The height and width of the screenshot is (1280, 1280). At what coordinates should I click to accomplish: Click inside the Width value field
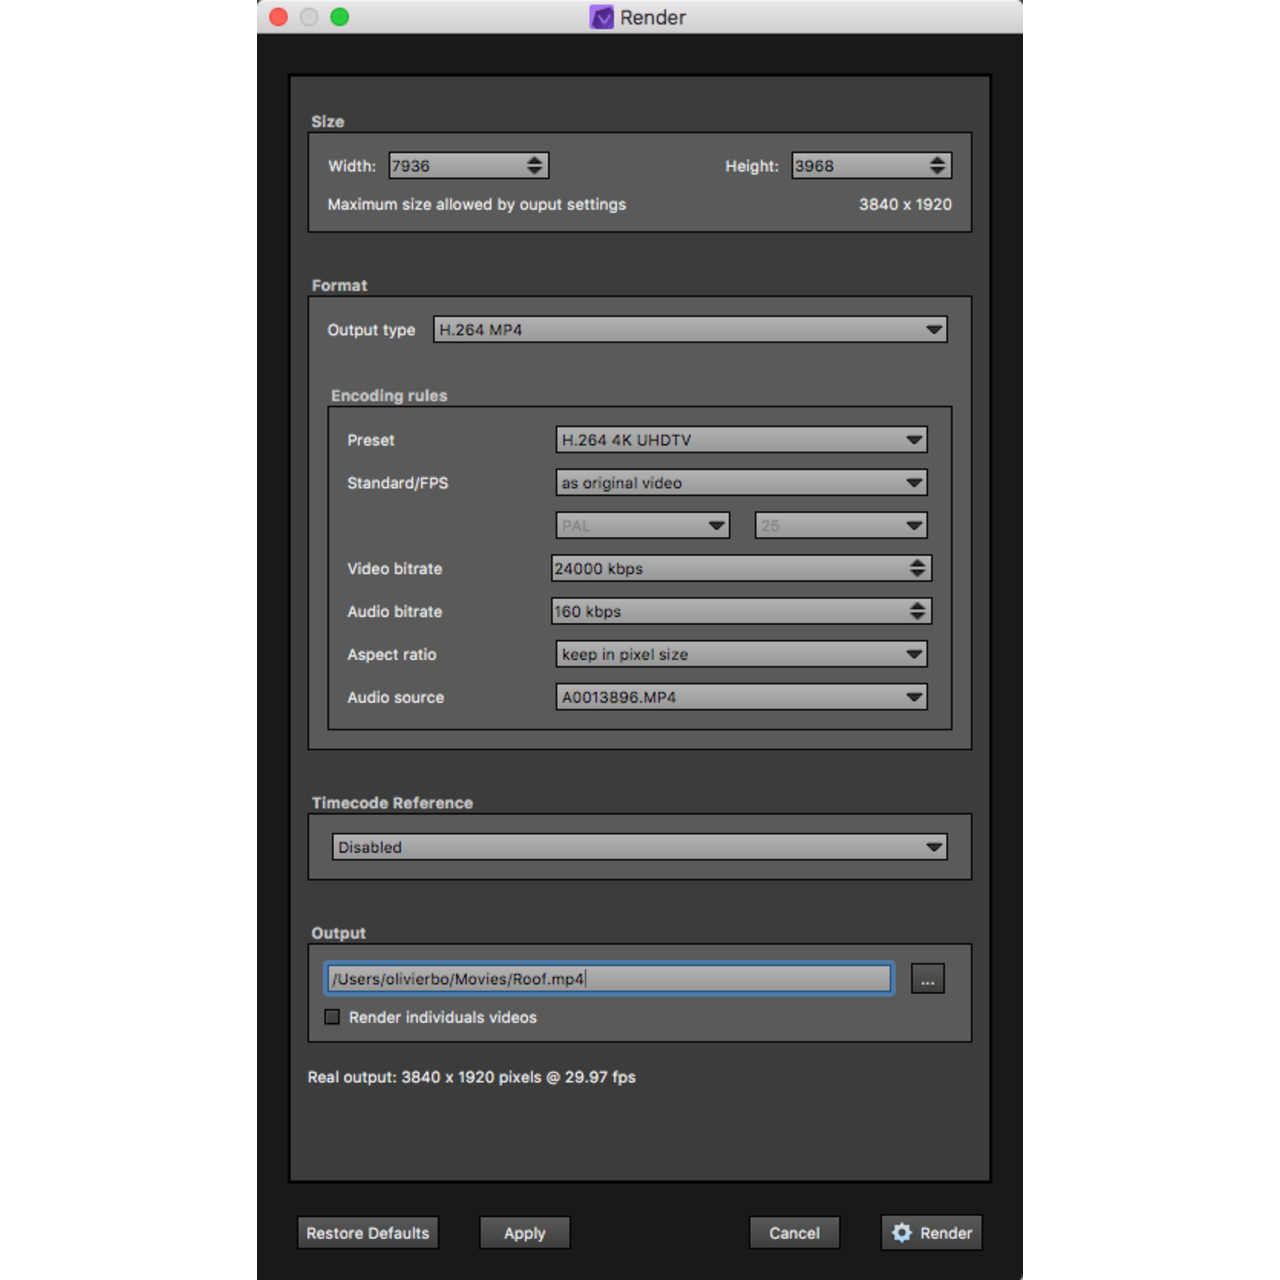click(x=455, y=166)
